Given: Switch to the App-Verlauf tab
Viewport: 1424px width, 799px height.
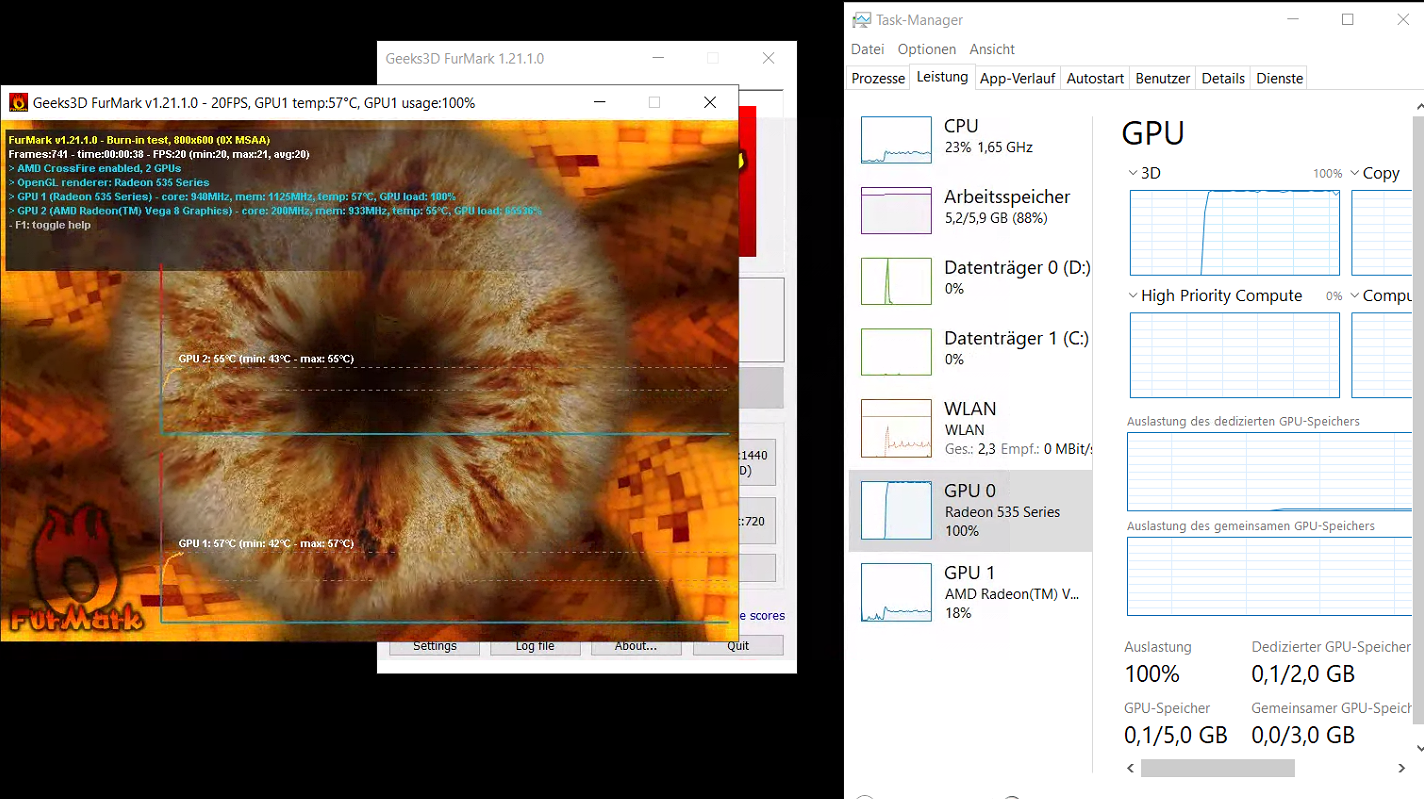Looking at the screenshot, I should (x=1018, y=78).
